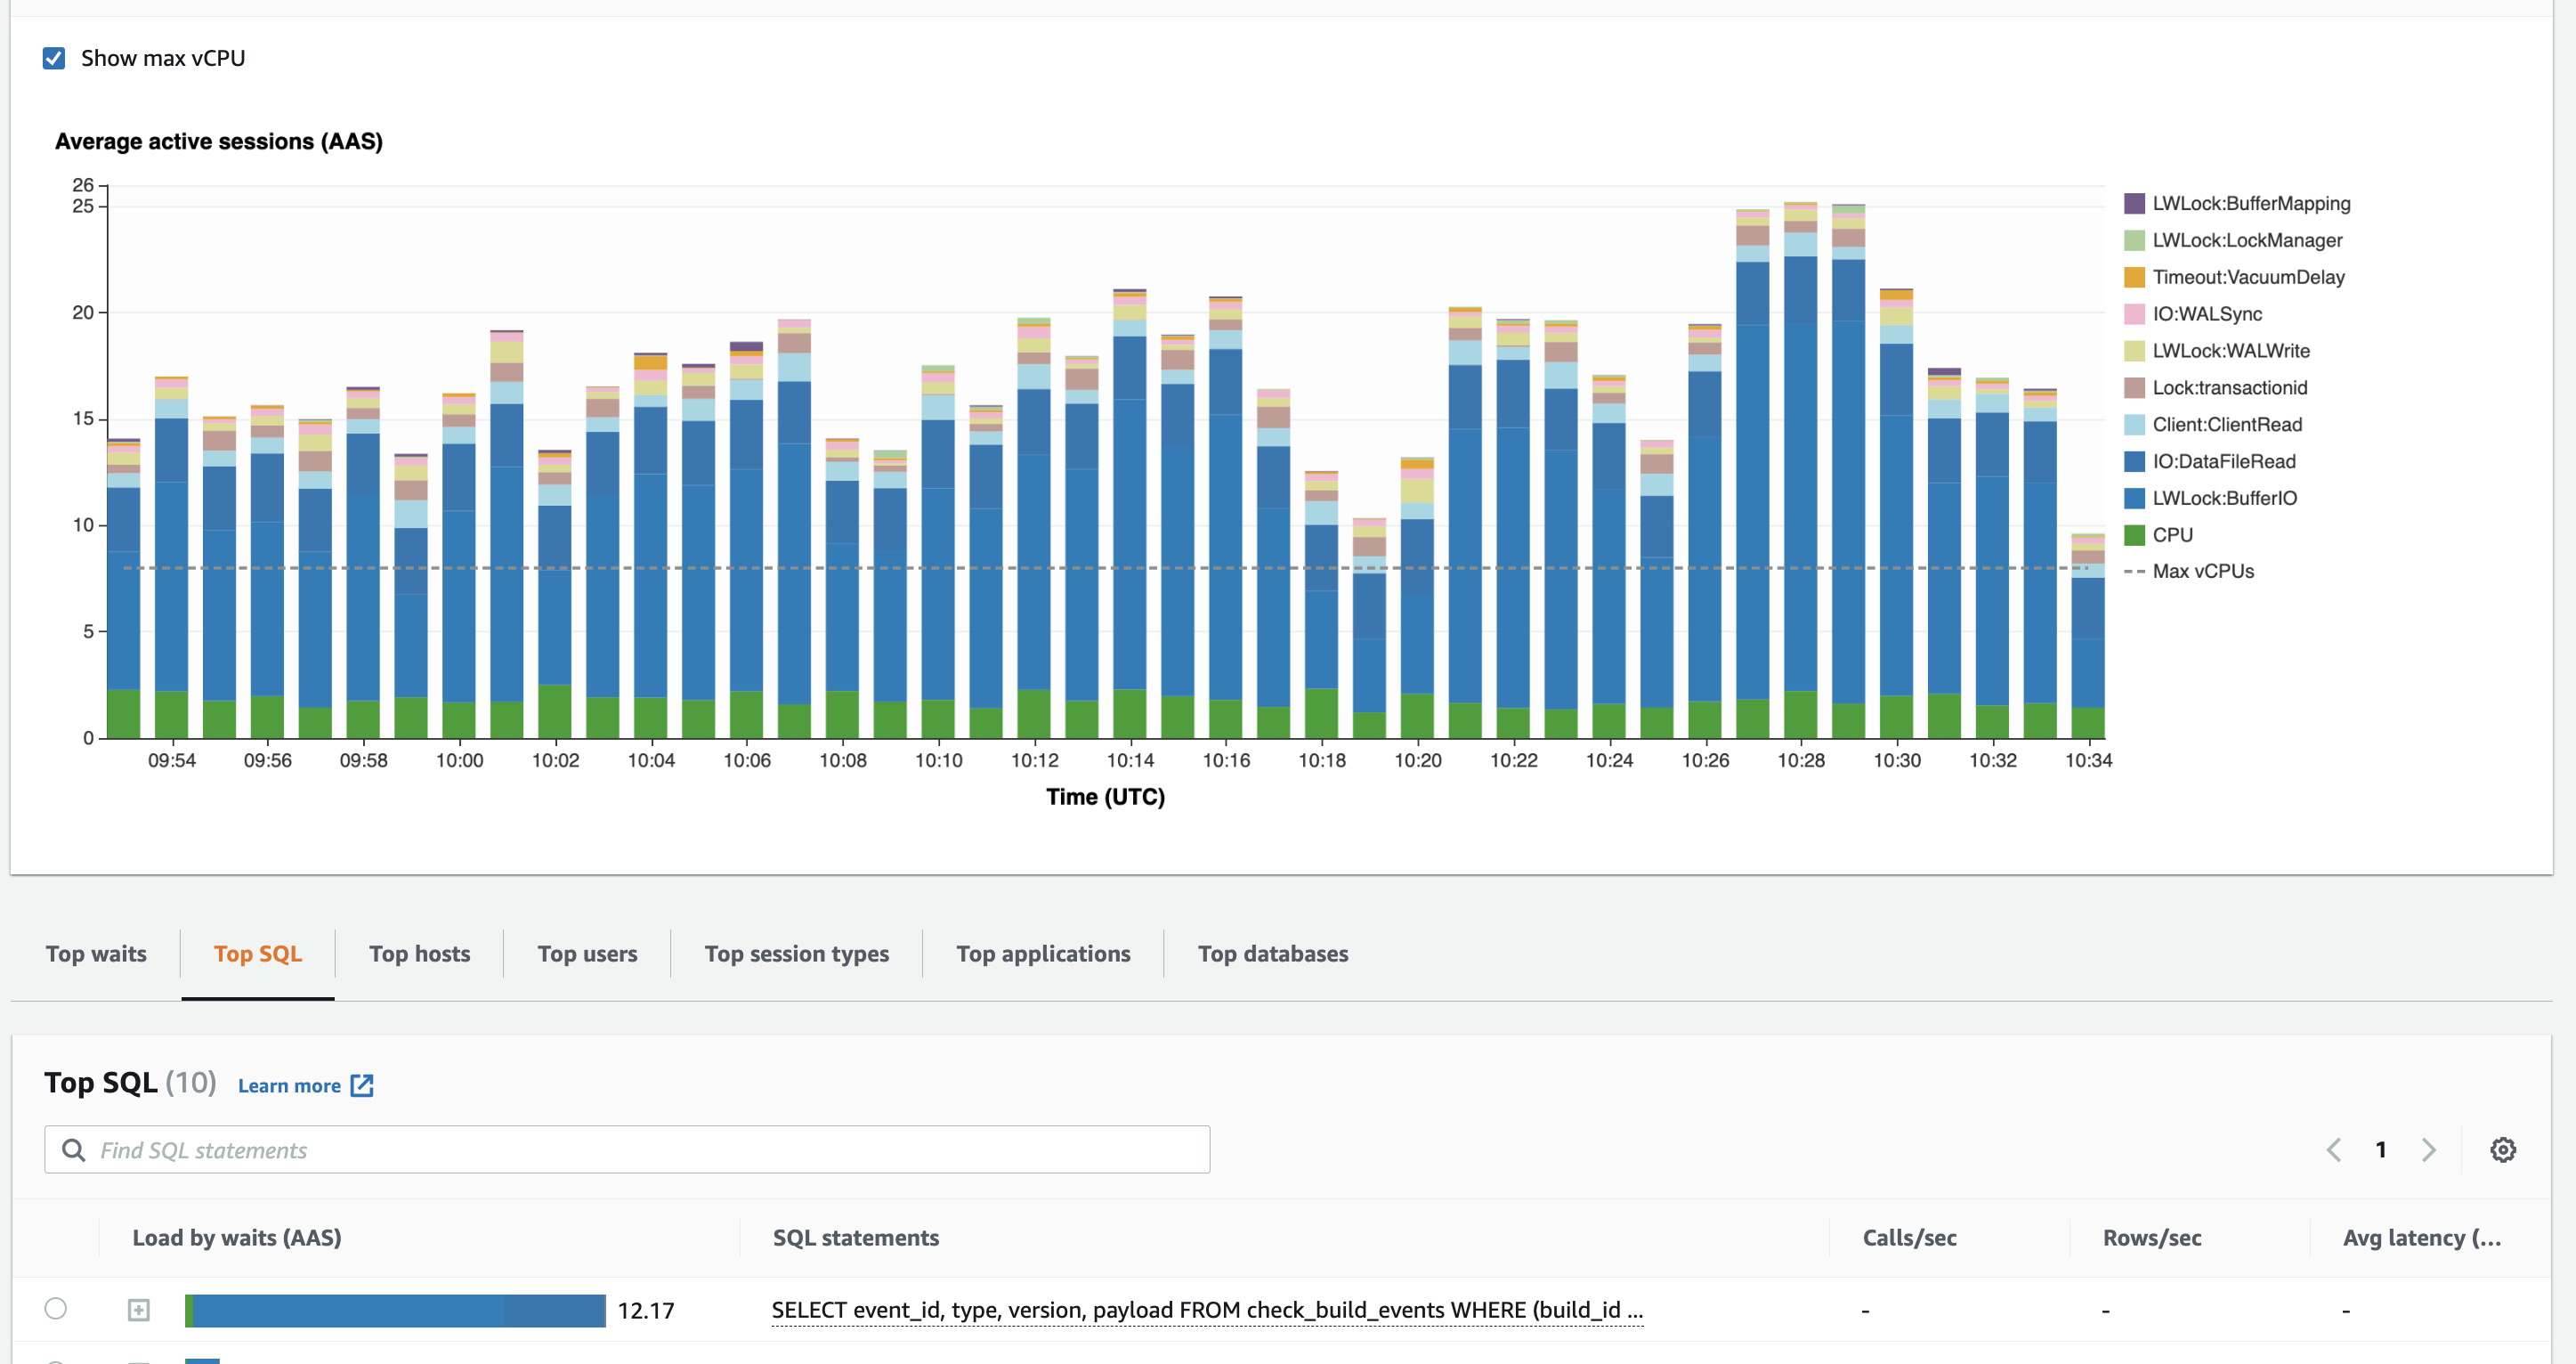This screenshot has height=1364, width=2576.
Task: Click inside the Find SQL statements field
Action: [x=400, y=1150]
